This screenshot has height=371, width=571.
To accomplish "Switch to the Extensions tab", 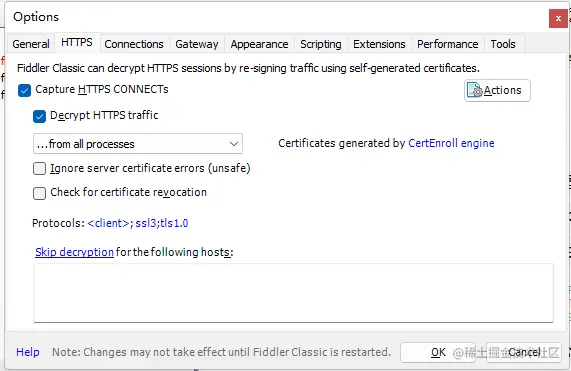I will 379,44.
